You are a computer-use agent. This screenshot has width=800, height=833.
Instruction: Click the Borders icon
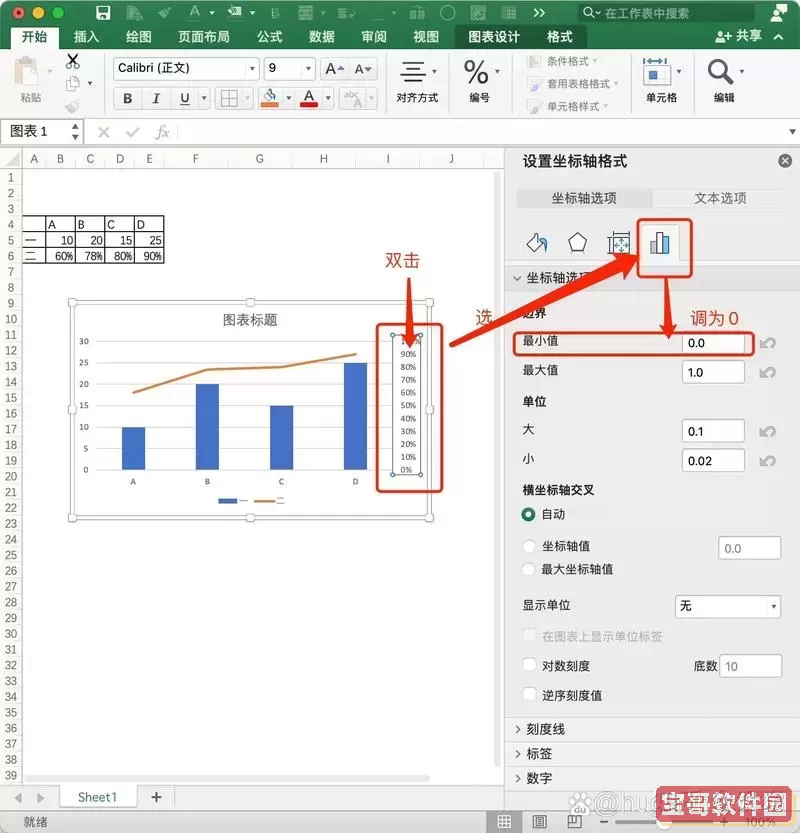[229, 98]
